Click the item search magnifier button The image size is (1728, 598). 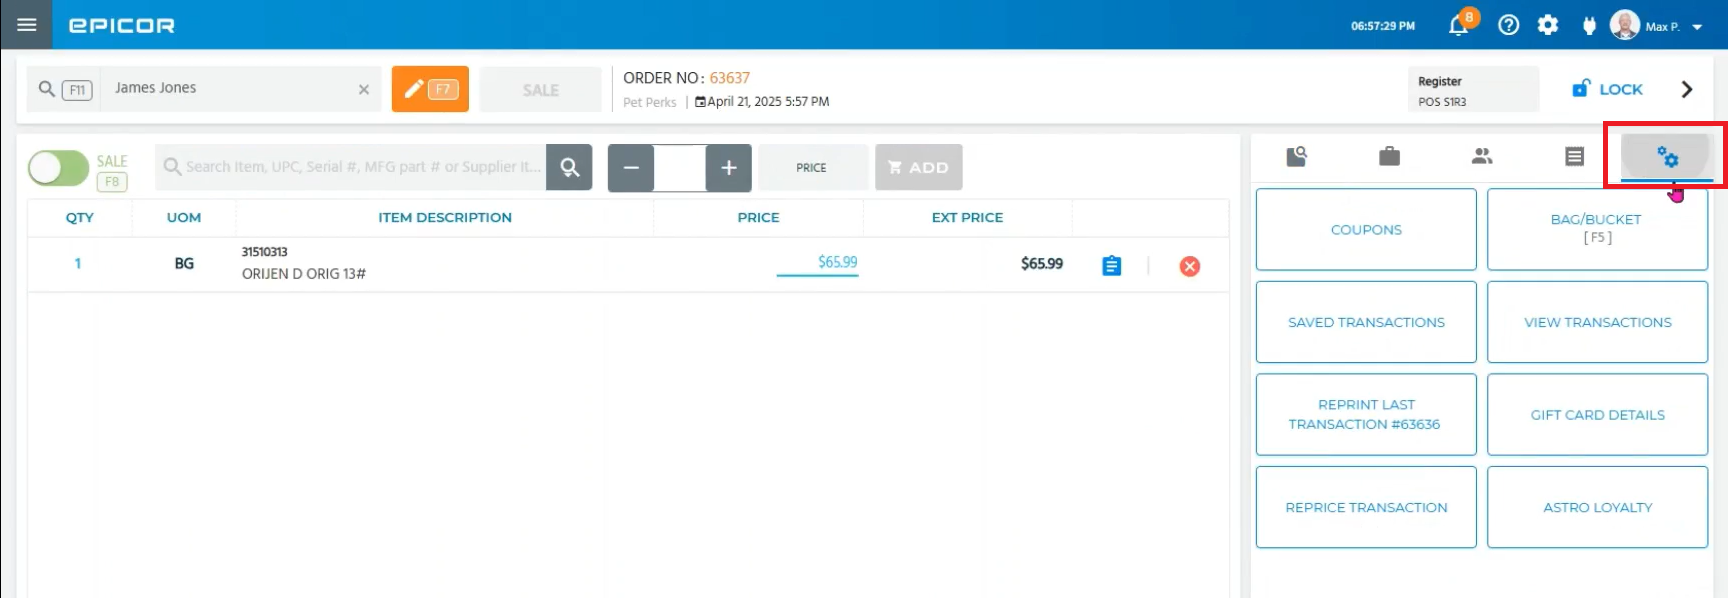[x=569, y=167]
